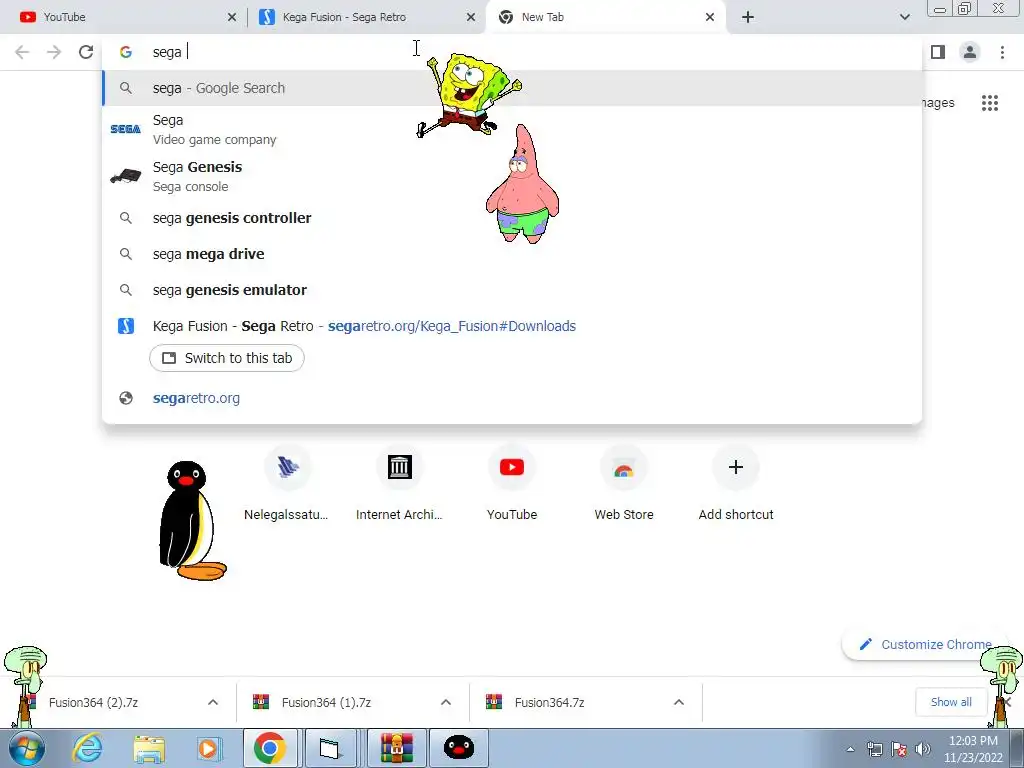The height and width of the screenshot is (768, 1024).
Task: Reload the current page
Action: click(86, 52)
